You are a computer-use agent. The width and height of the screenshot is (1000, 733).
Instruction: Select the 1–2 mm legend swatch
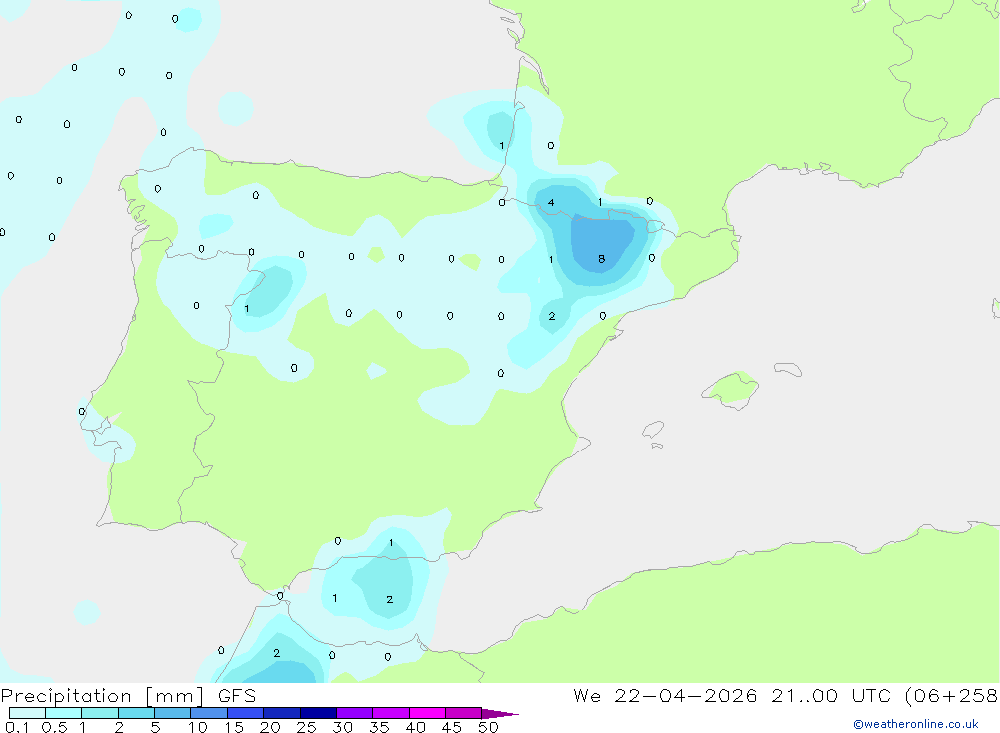coord(99,713)
